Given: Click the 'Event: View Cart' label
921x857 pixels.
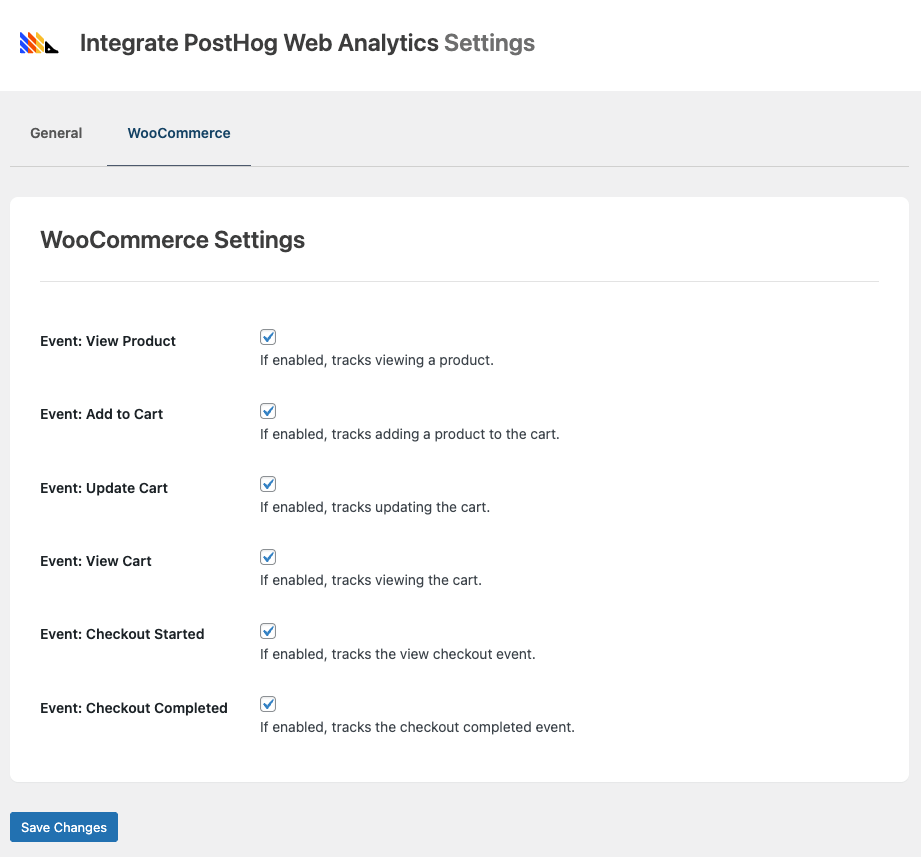Looking at the screenshot, I should tap(96, 561).
